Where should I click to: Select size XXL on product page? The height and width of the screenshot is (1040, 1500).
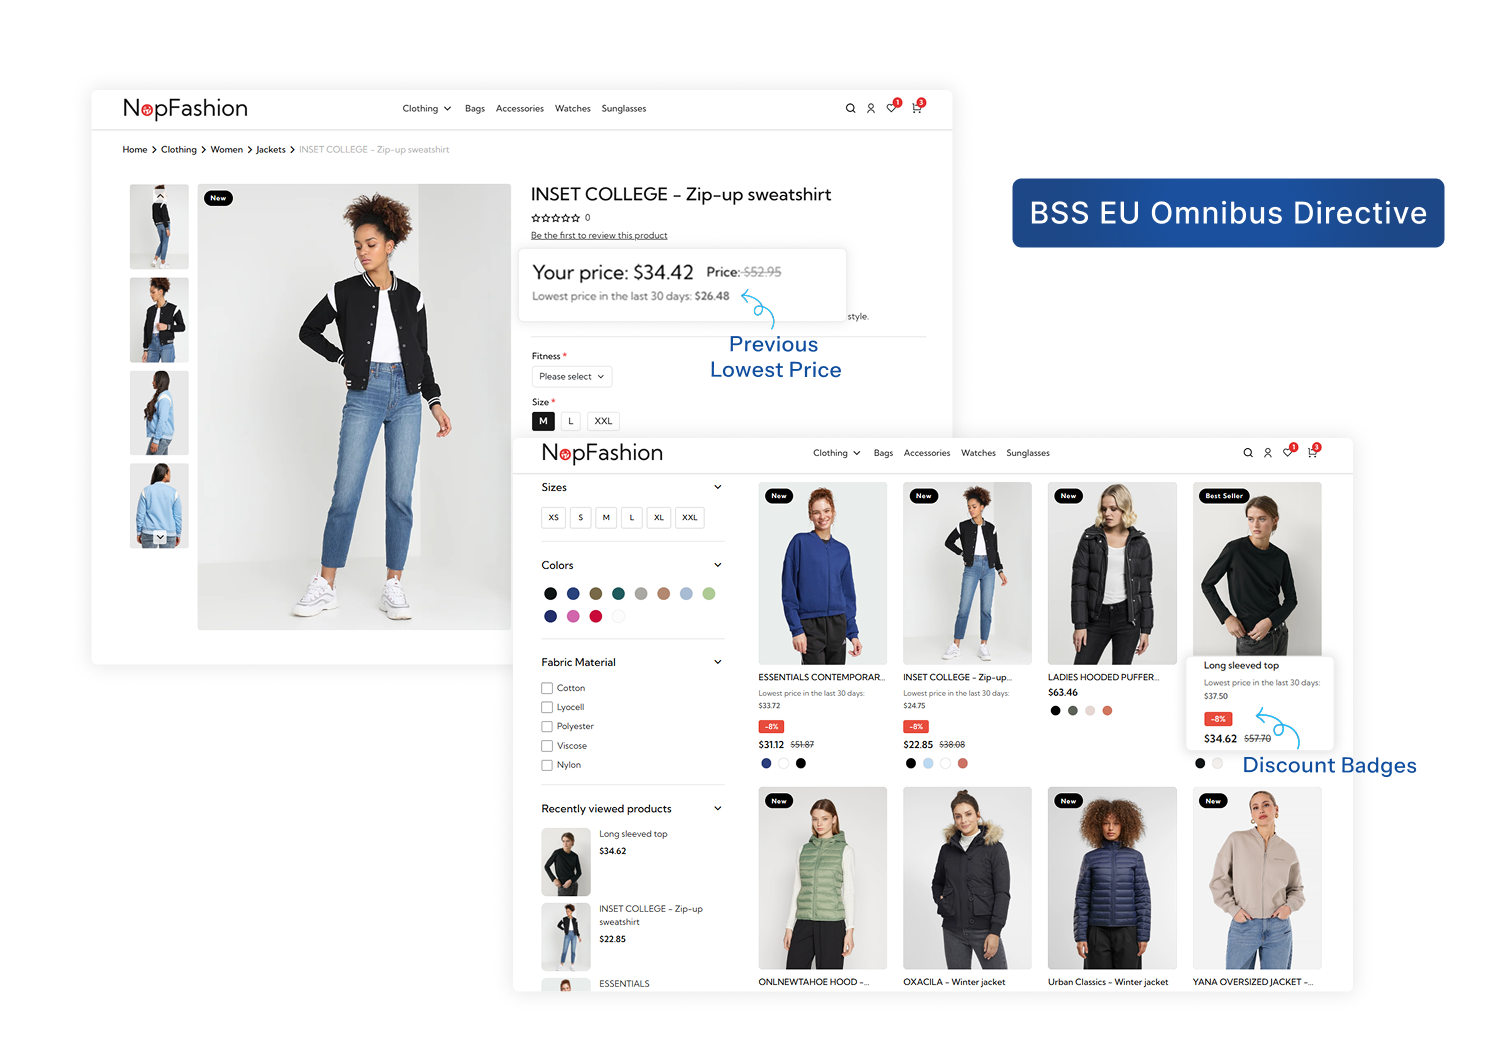[603, 421]
